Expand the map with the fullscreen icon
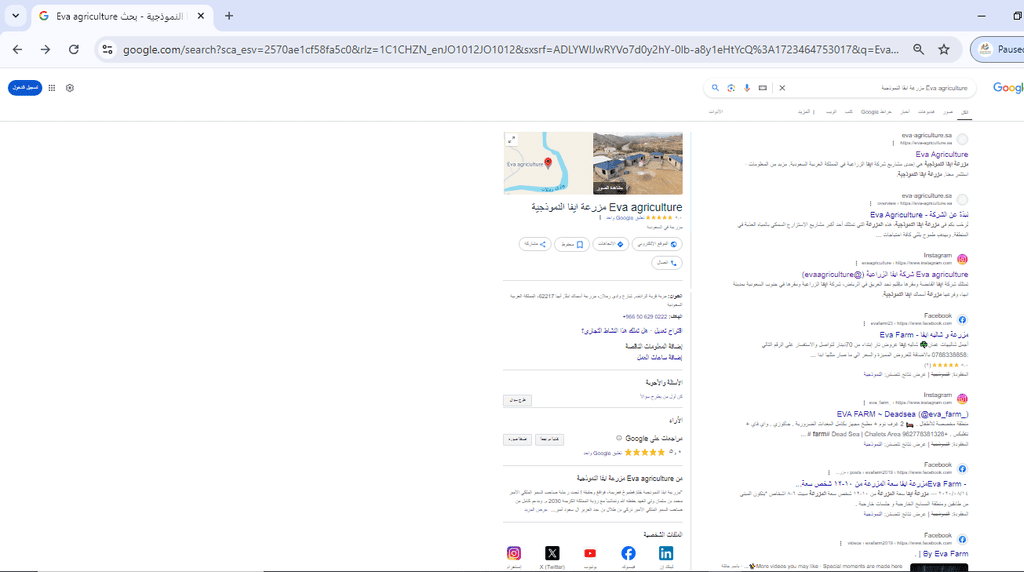1024x572 pixels. [512, 140]
